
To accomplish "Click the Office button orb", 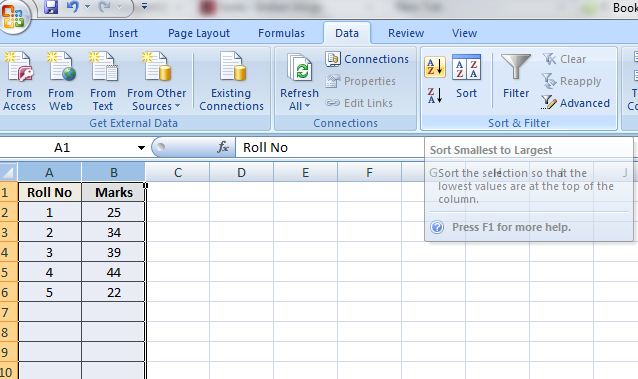I will [x=13, y=17].
